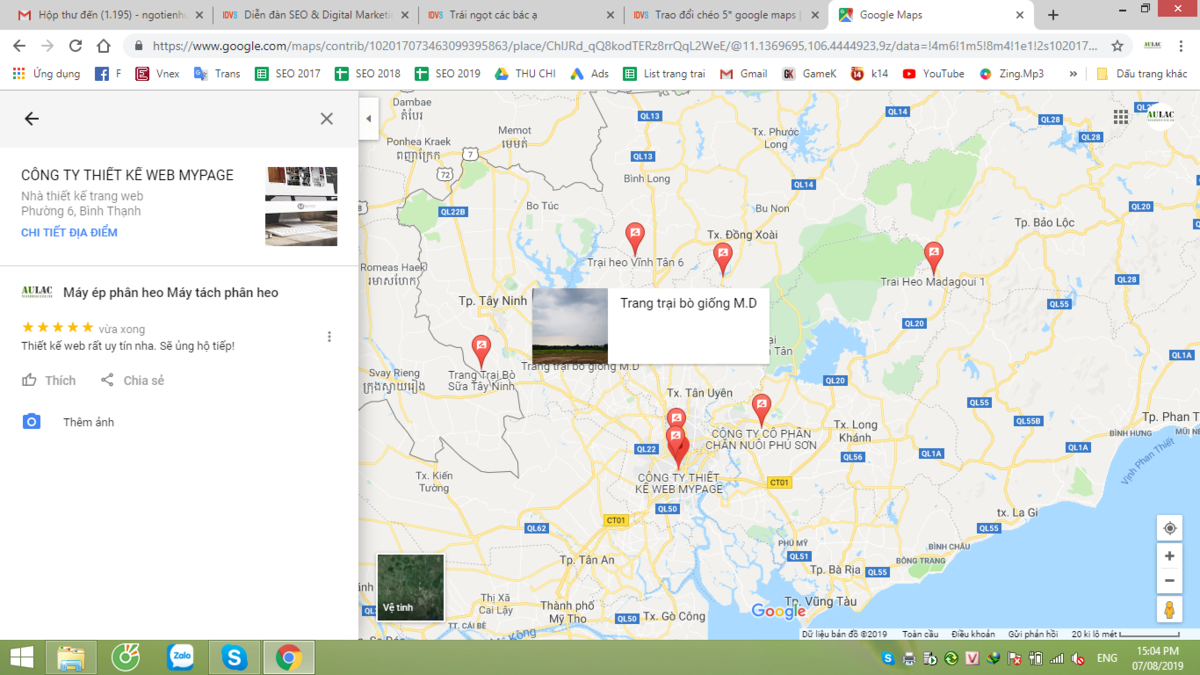The height and width of the screenshot is (675, 1200).
Task: Click the Phú Sơn livestock company map pin
Action: click(761, 410)
